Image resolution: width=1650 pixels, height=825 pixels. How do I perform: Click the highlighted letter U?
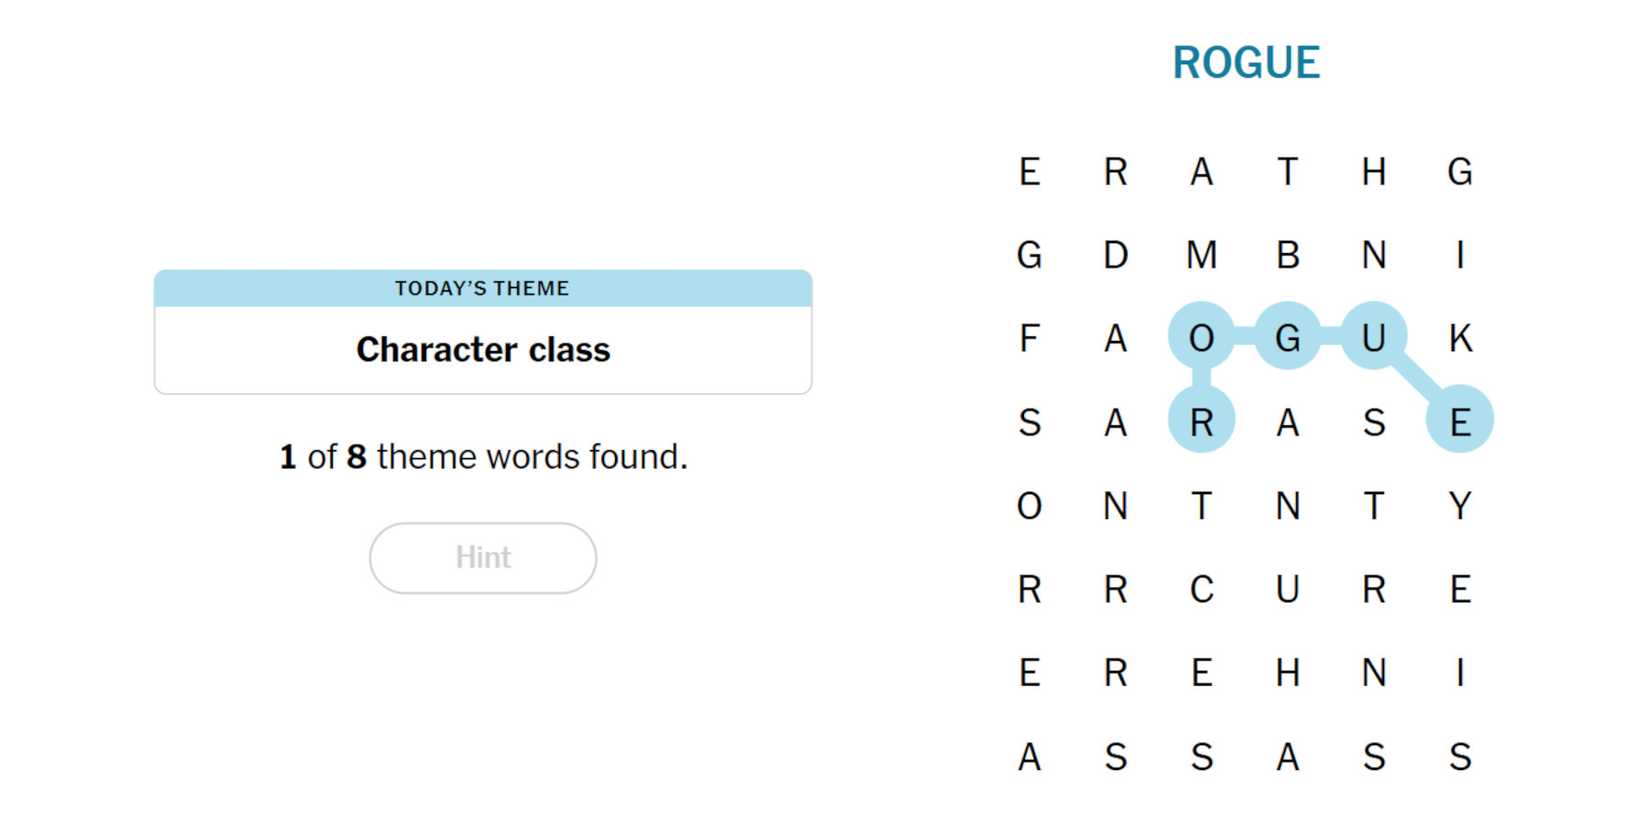(1373, 338)
